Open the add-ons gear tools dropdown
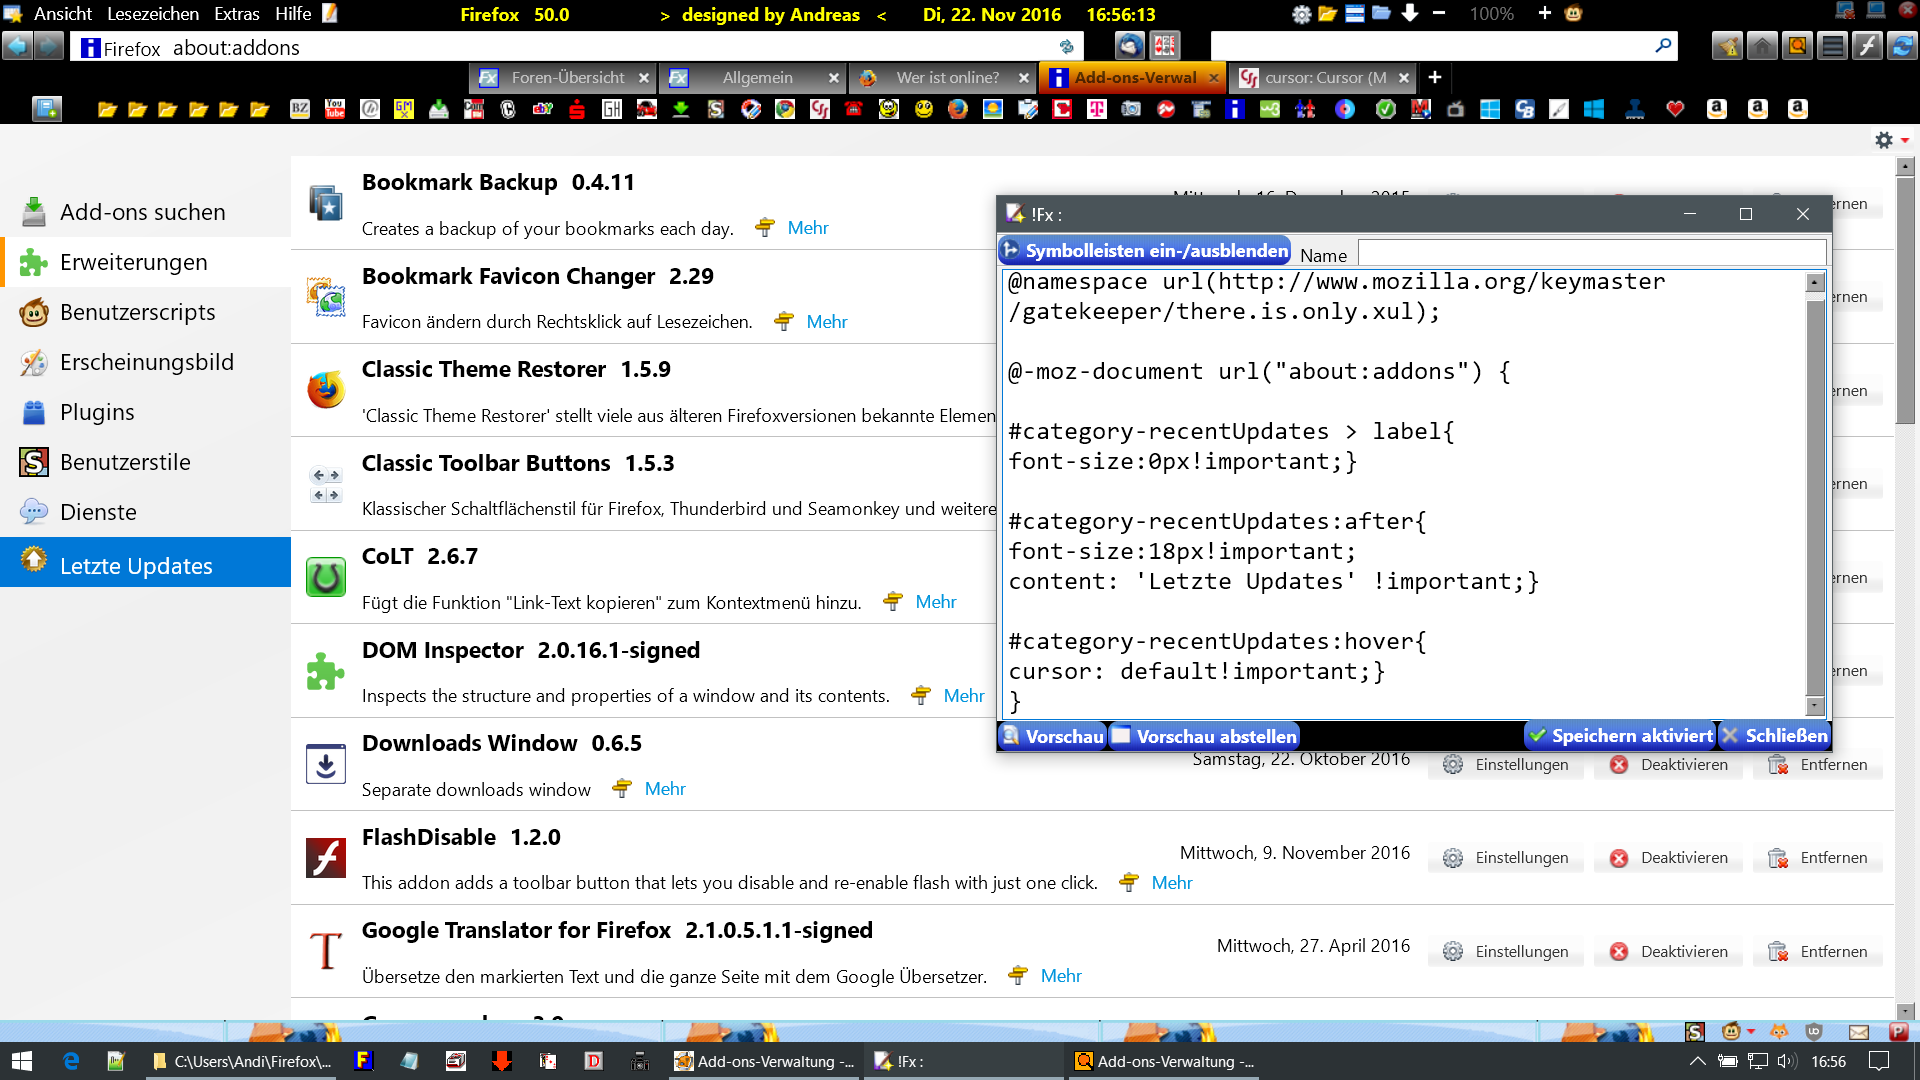 pos(1891,141)
